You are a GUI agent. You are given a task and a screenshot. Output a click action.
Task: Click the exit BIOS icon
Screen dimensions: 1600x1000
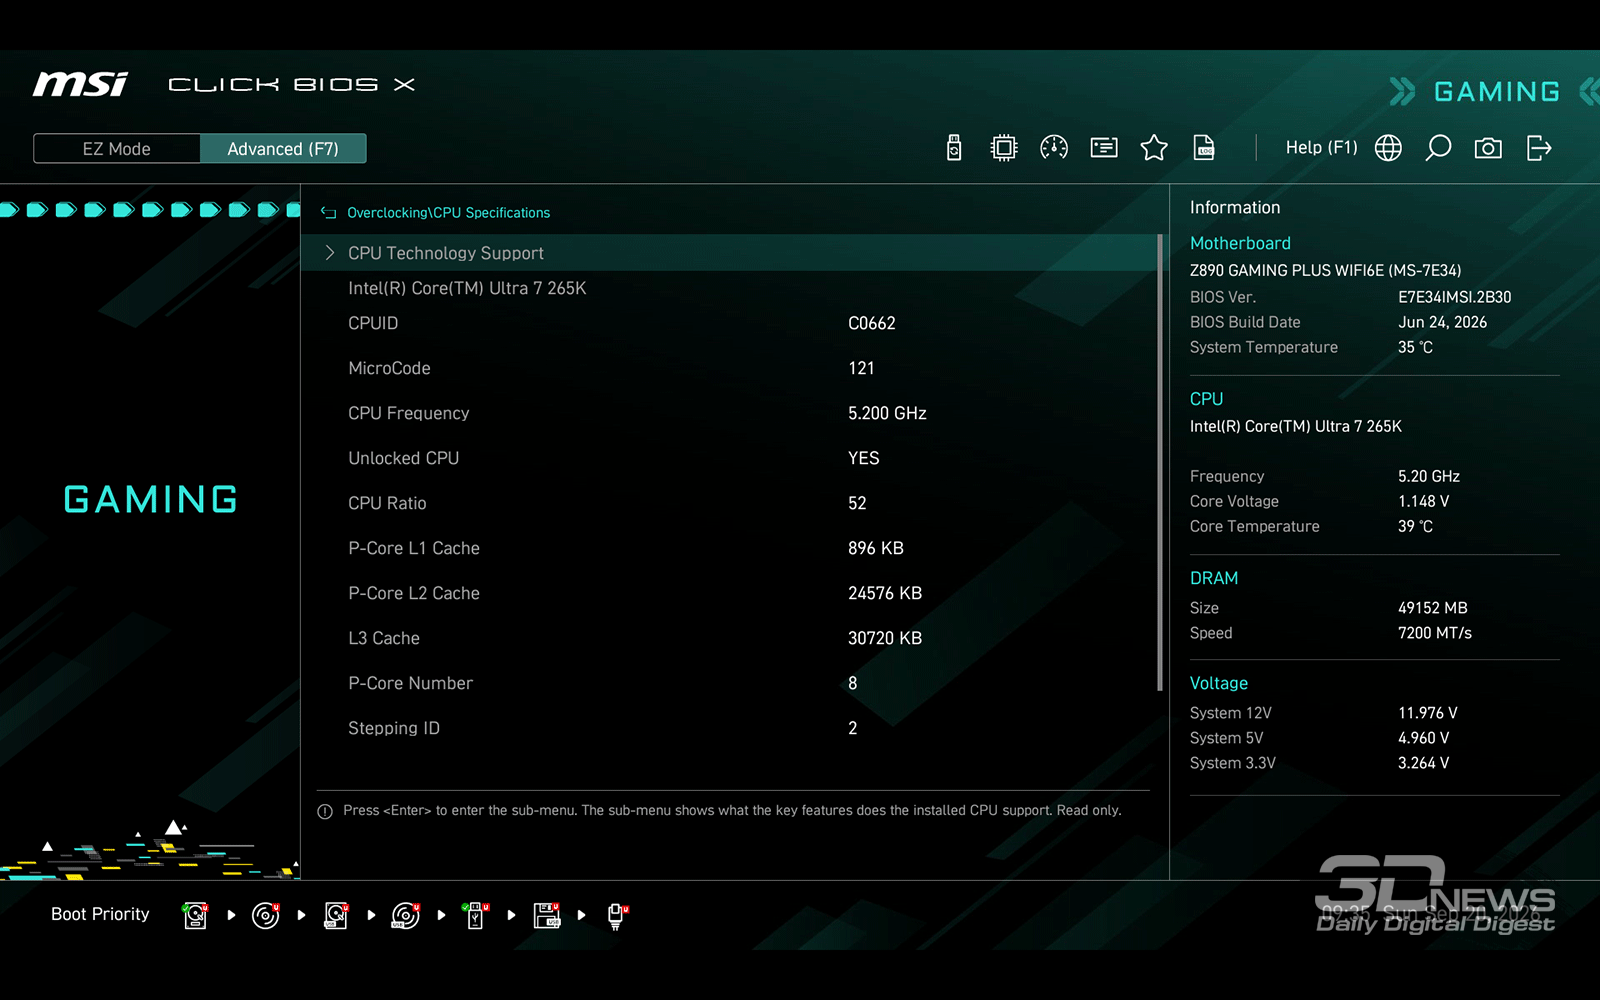tap(1539, 148)
